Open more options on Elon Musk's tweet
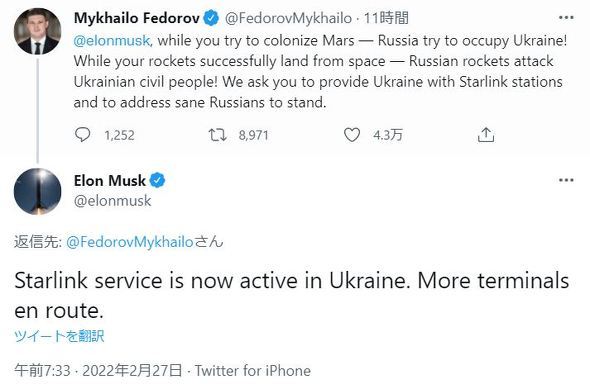The width and height of the screenshot is (590, 389). coord(566,180)
